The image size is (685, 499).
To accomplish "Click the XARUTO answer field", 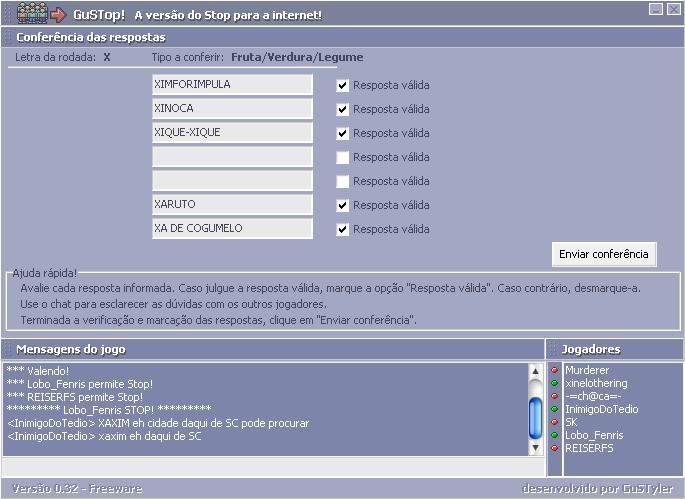I will [232, 204].
